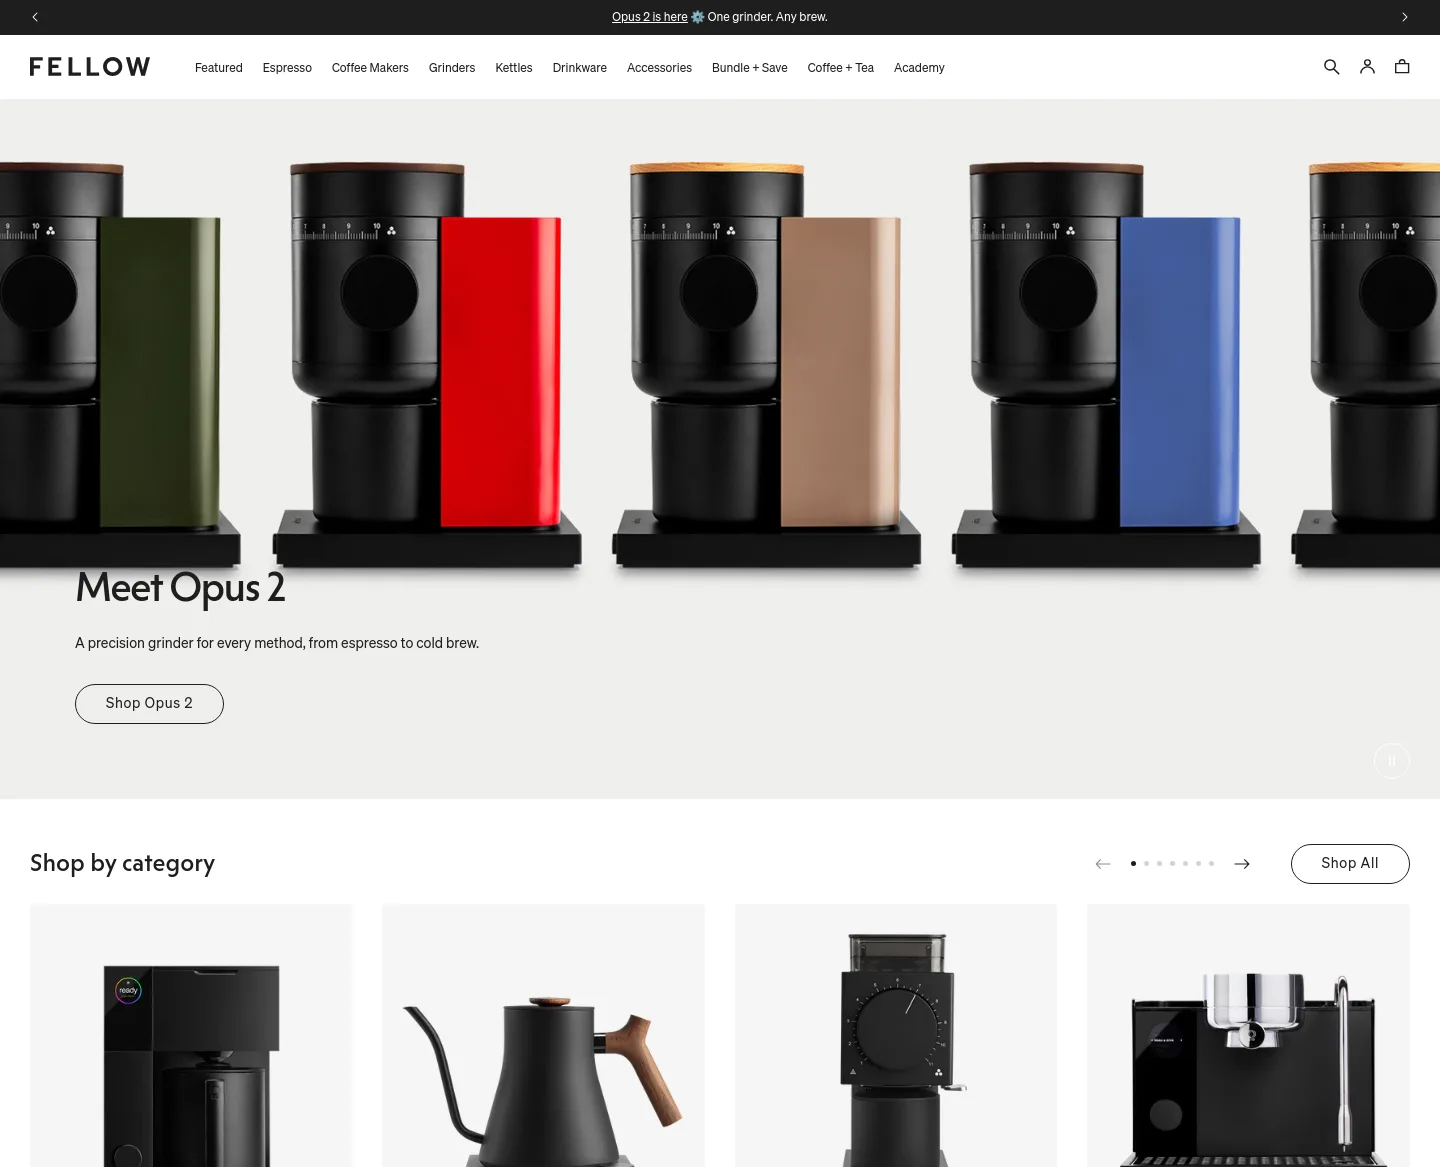The width and height of the screenshot is (1440, 1167).
Task: Follow the 'Opus 2 is here' link
Action: coord(650,17)
